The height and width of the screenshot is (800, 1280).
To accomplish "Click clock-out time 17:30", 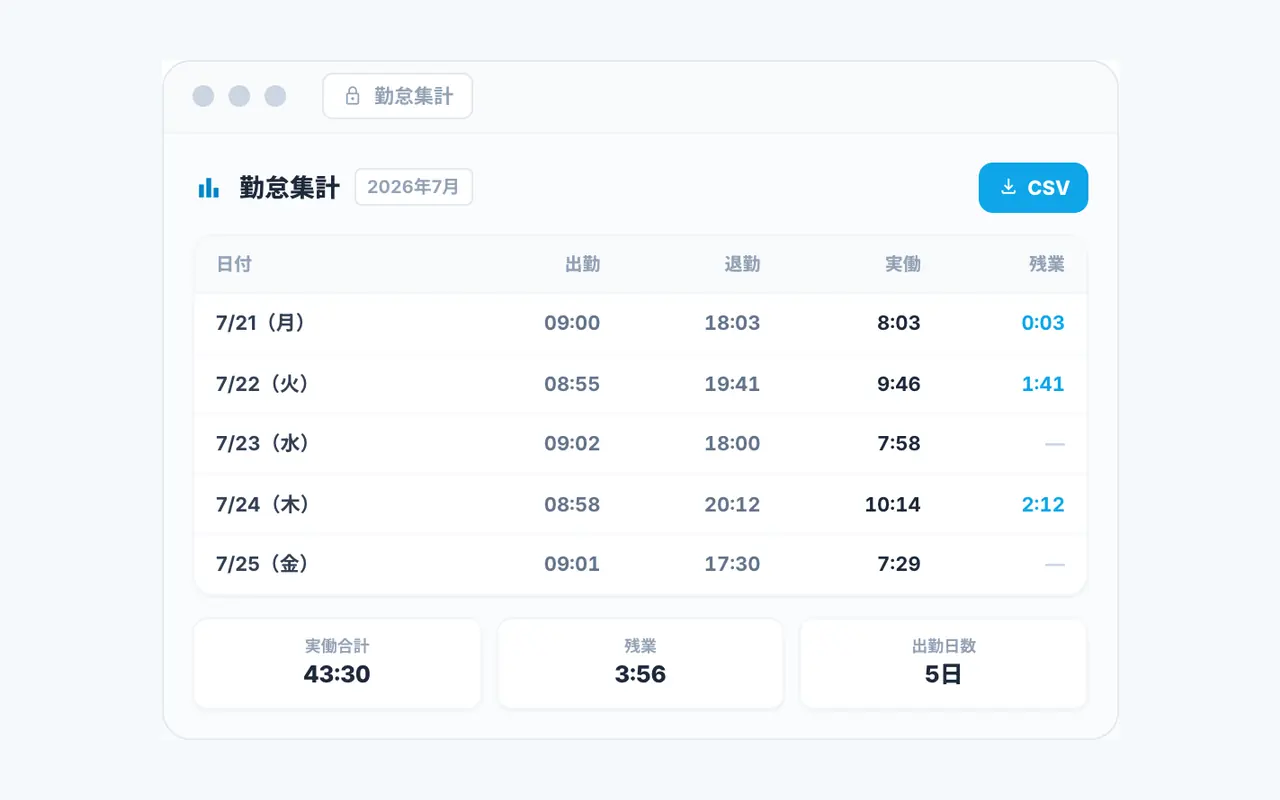I will point(732,564).
